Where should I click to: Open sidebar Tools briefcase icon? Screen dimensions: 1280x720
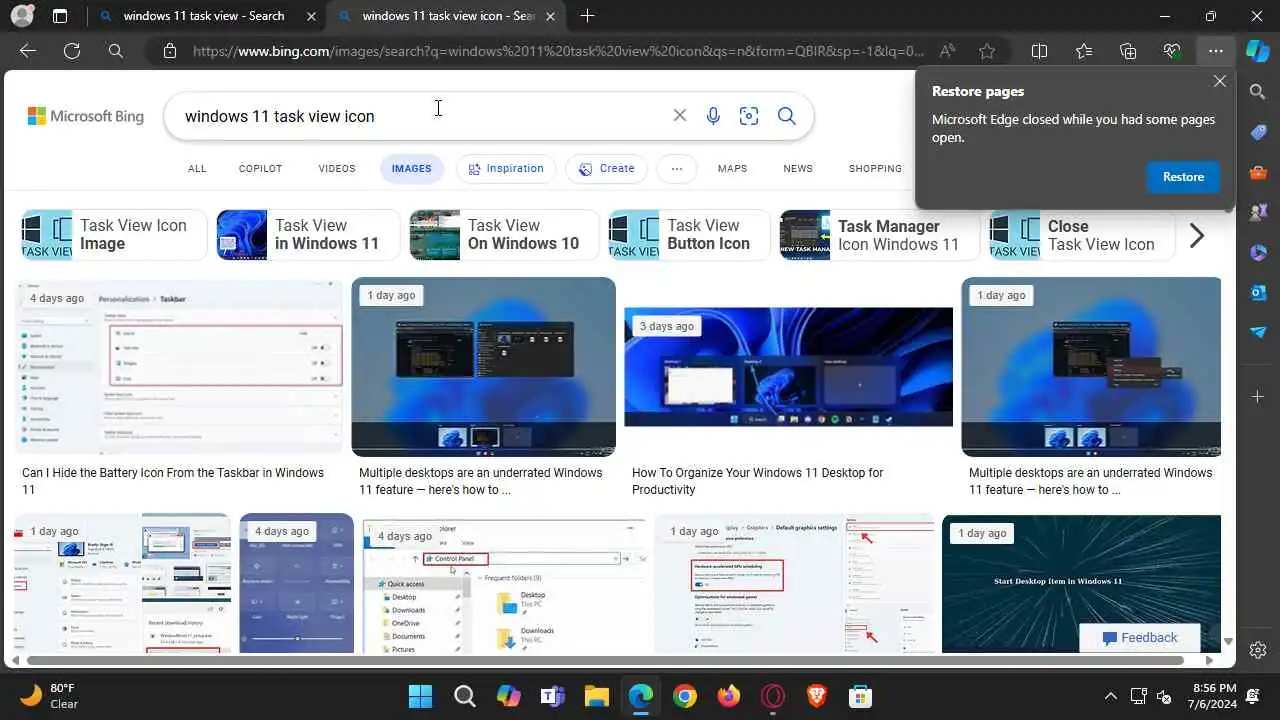point(1258,172)
